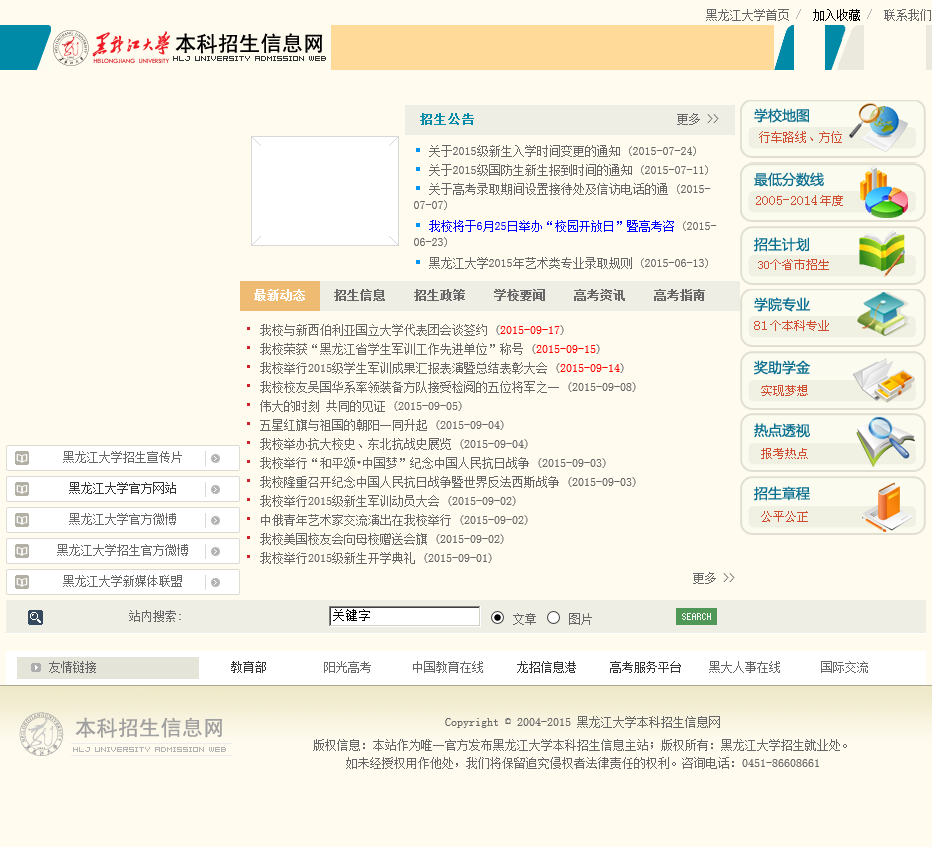Click the orange book icon for 招生章程
The width and height of the screenshot is (932, 847).
tap(887, 506)
